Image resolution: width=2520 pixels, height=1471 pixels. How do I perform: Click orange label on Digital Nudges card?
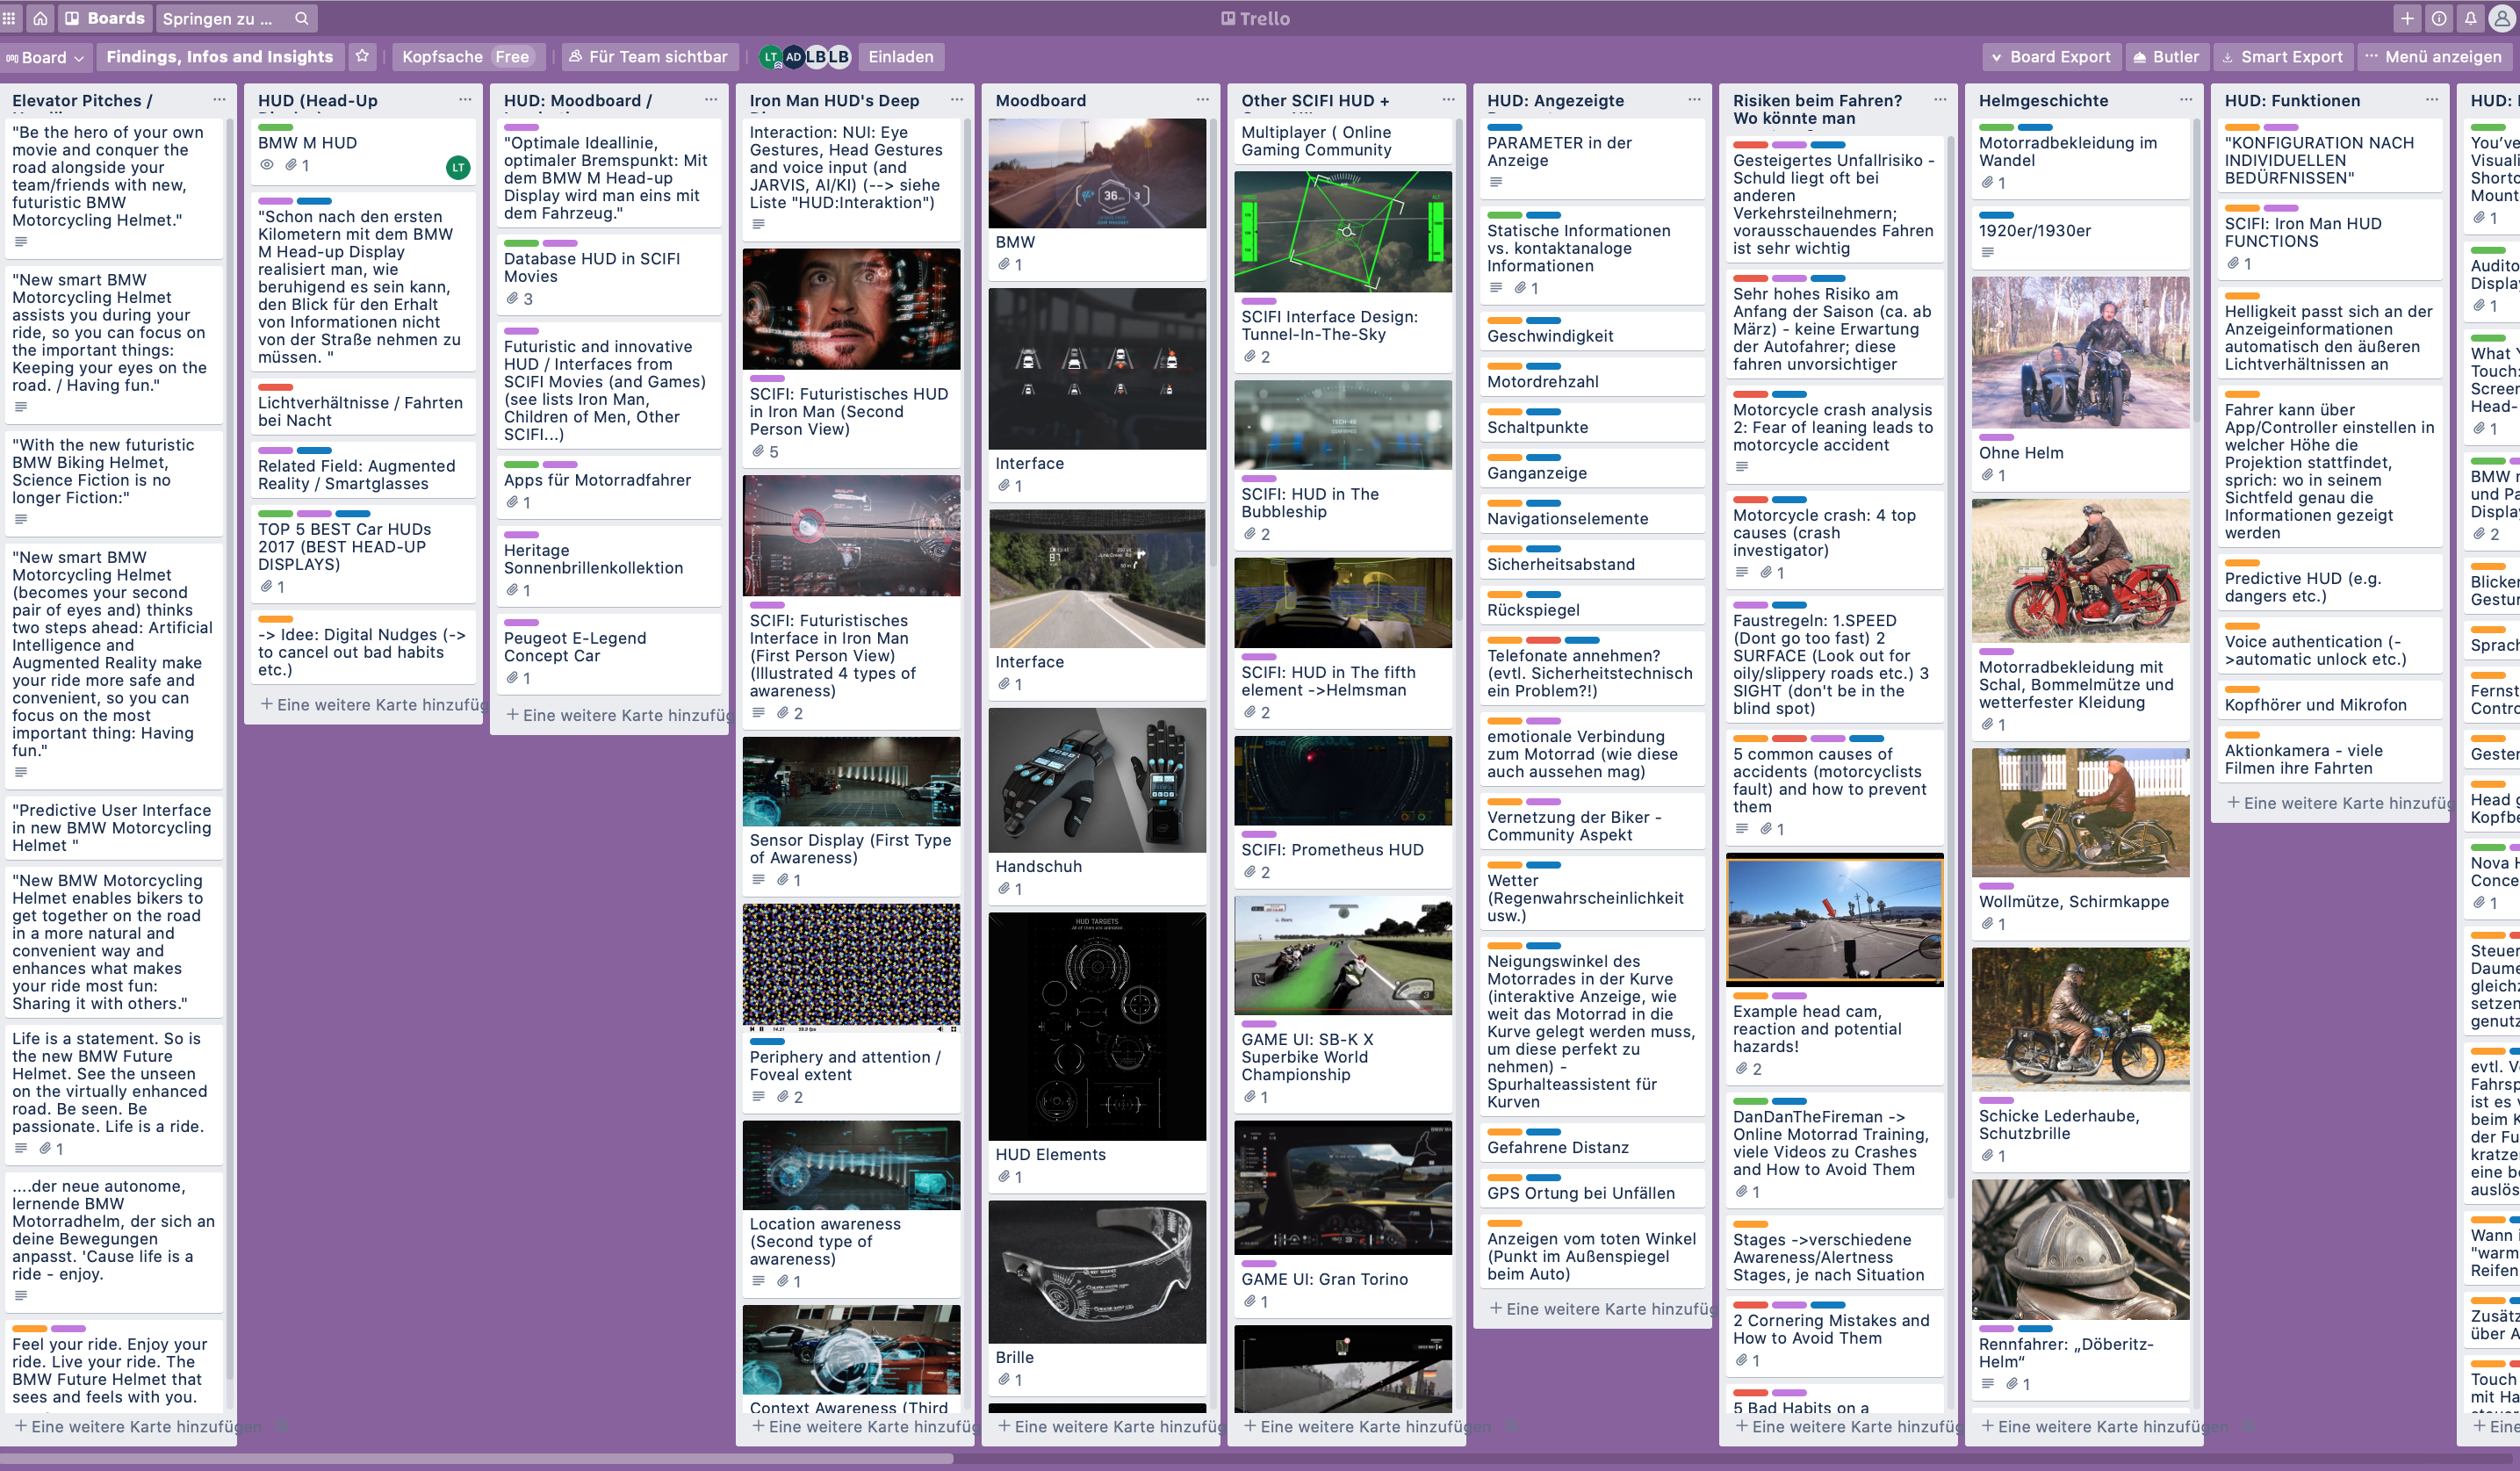(275, 619)
